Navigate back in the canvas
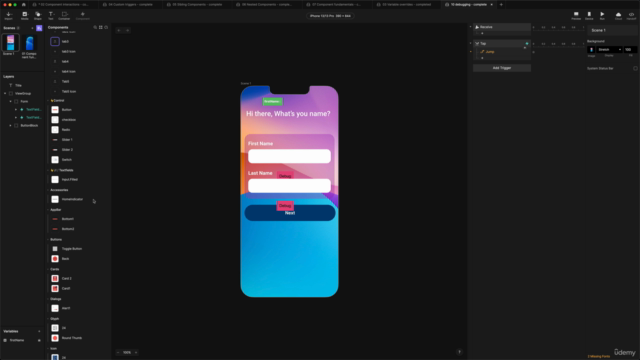This screenshot has width=640, height=360. tap(119, 30)
